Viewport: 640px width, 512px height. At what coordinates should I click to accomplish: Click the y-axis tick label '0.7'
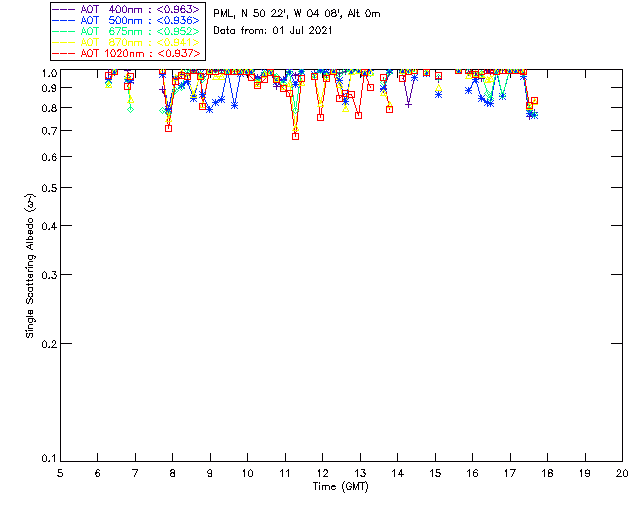click(49, 131)
